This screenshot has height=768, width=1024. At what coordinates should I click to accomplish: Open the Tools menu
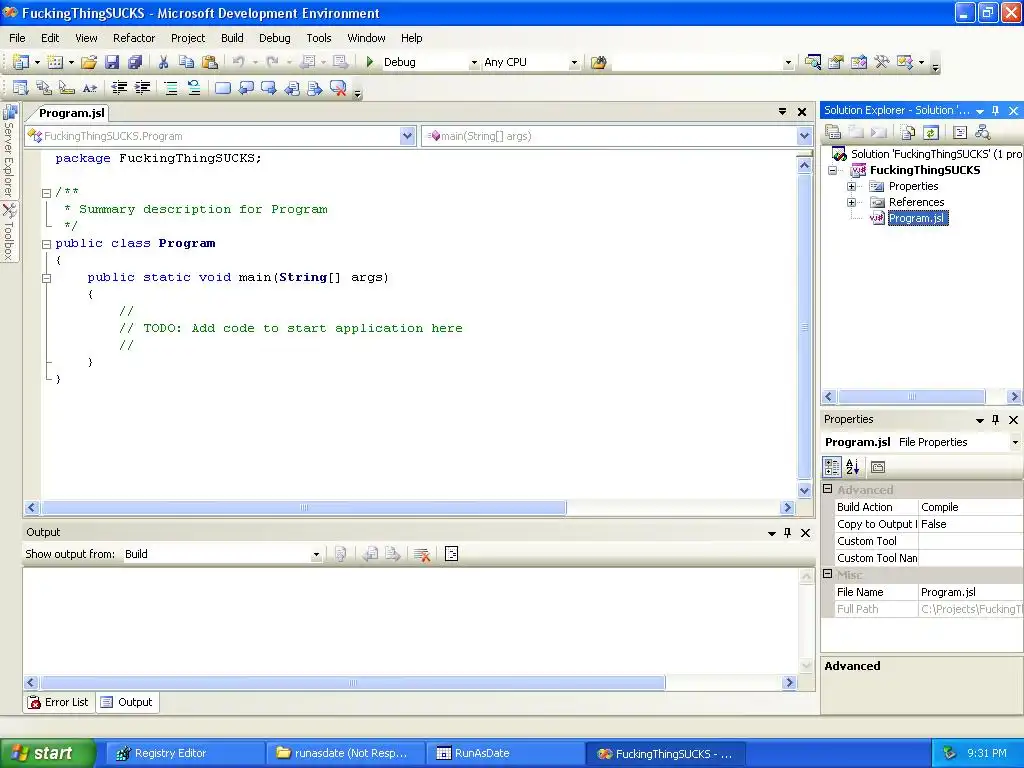319,38
